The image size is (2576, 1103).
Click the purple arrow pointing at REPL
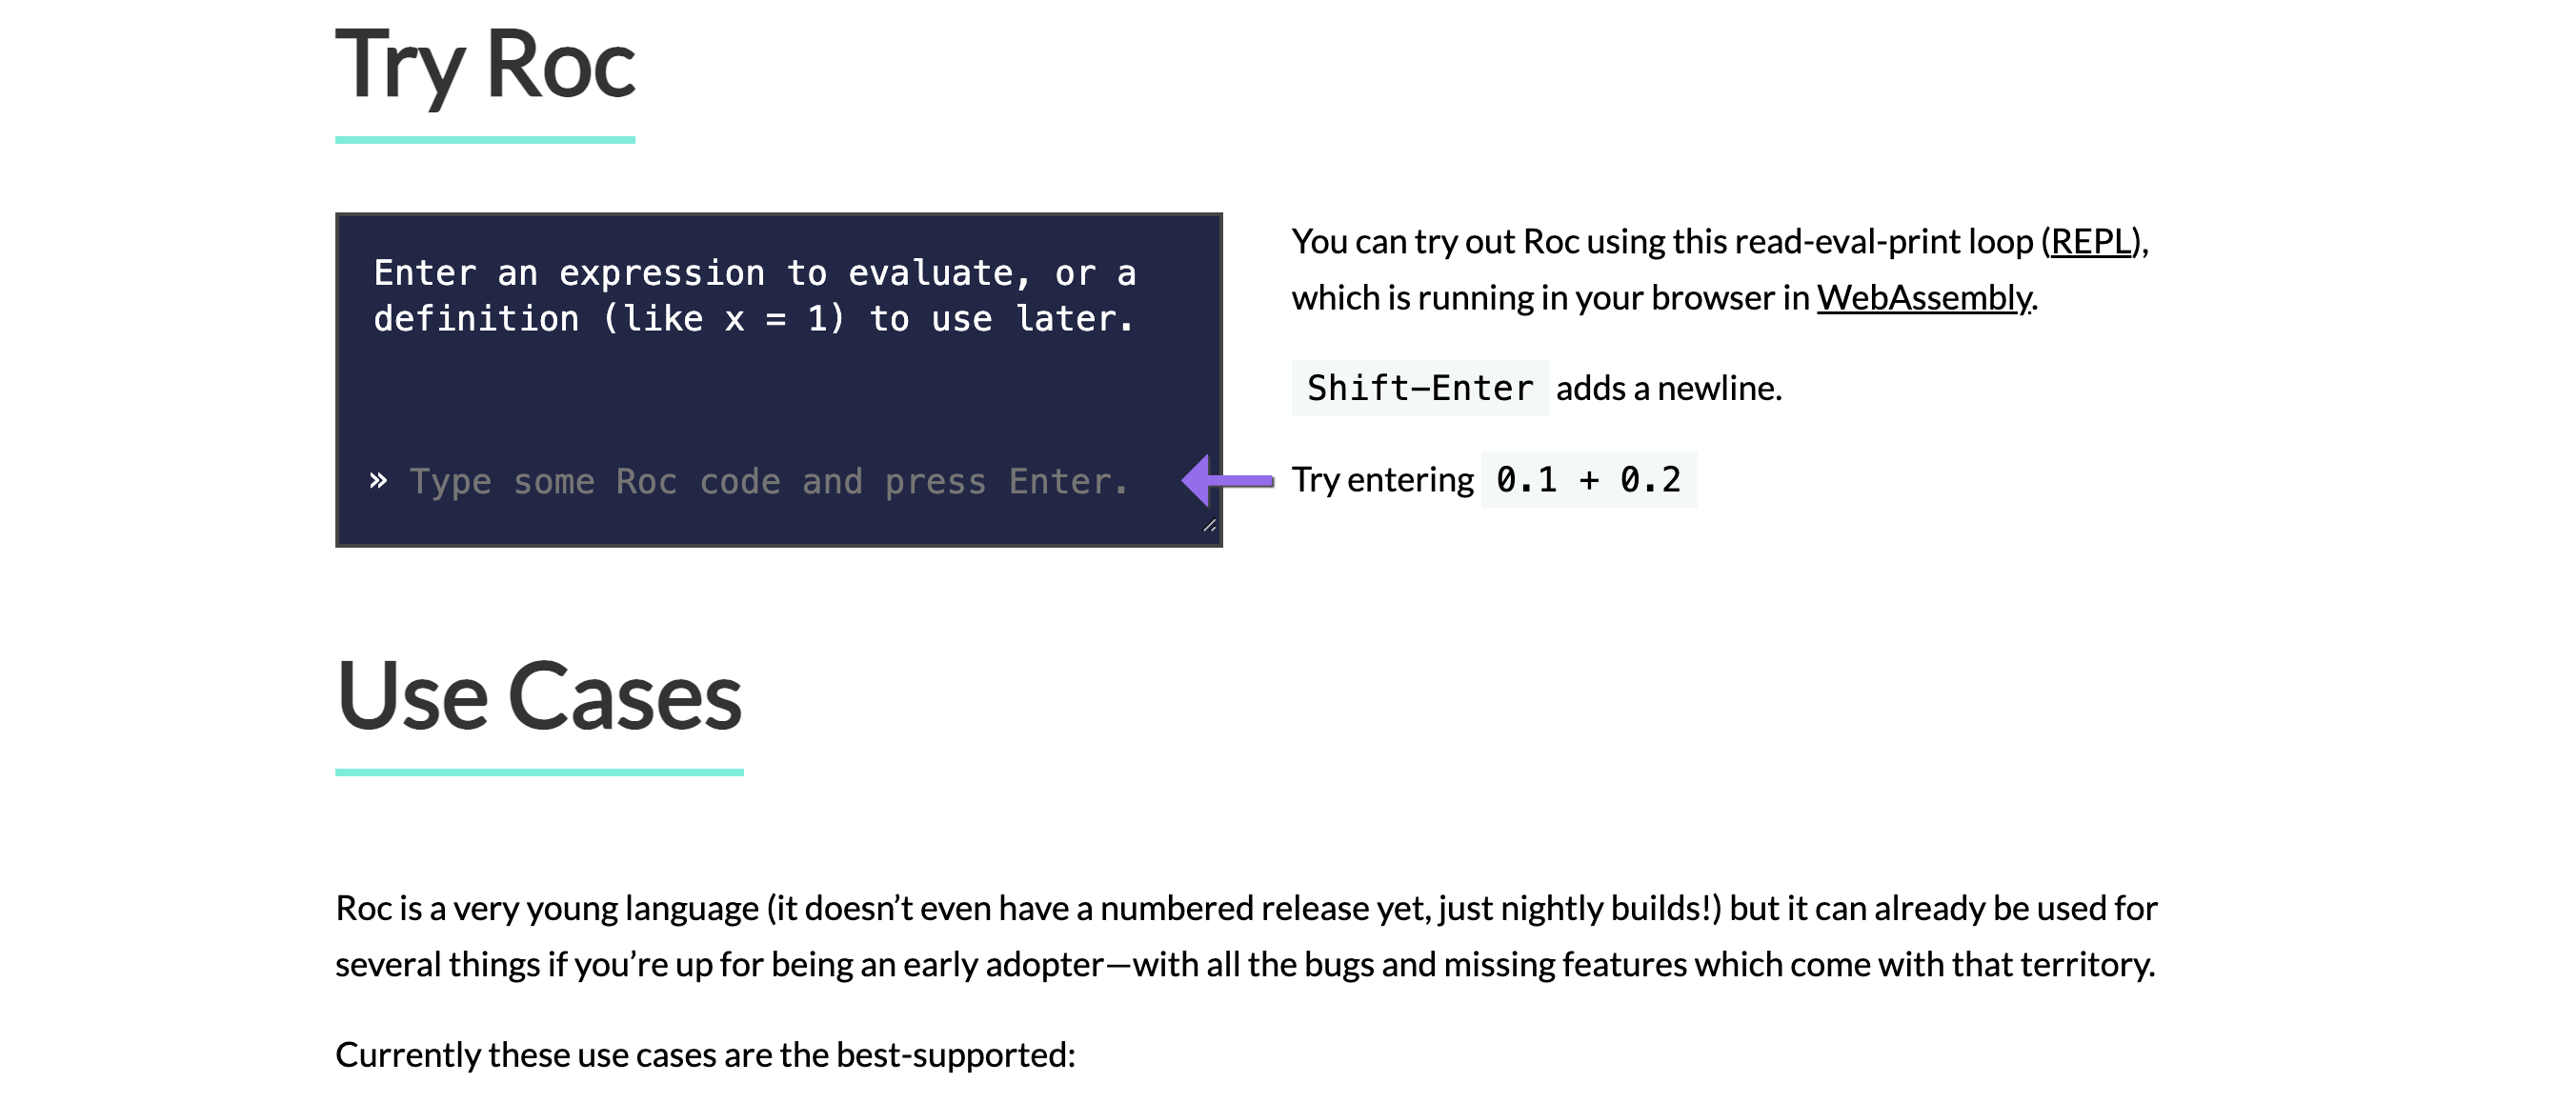(1228, 481)
